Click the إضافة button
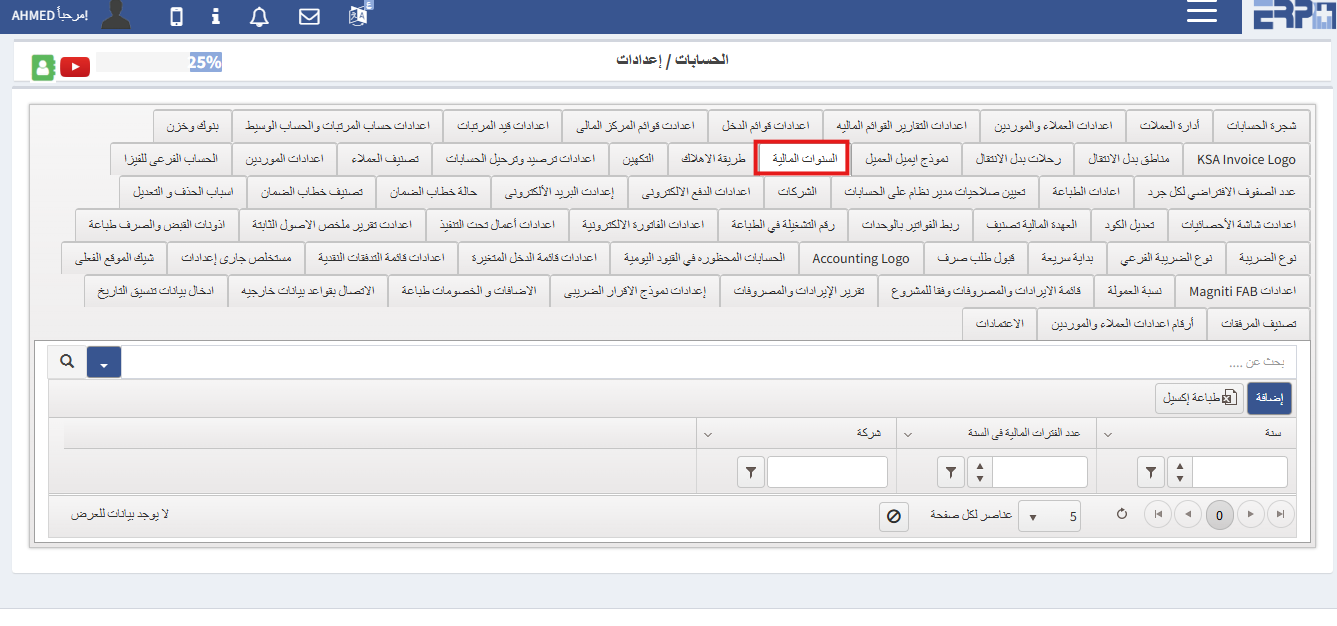Viewport: 1337px width, 626px height. point(1269,397)
